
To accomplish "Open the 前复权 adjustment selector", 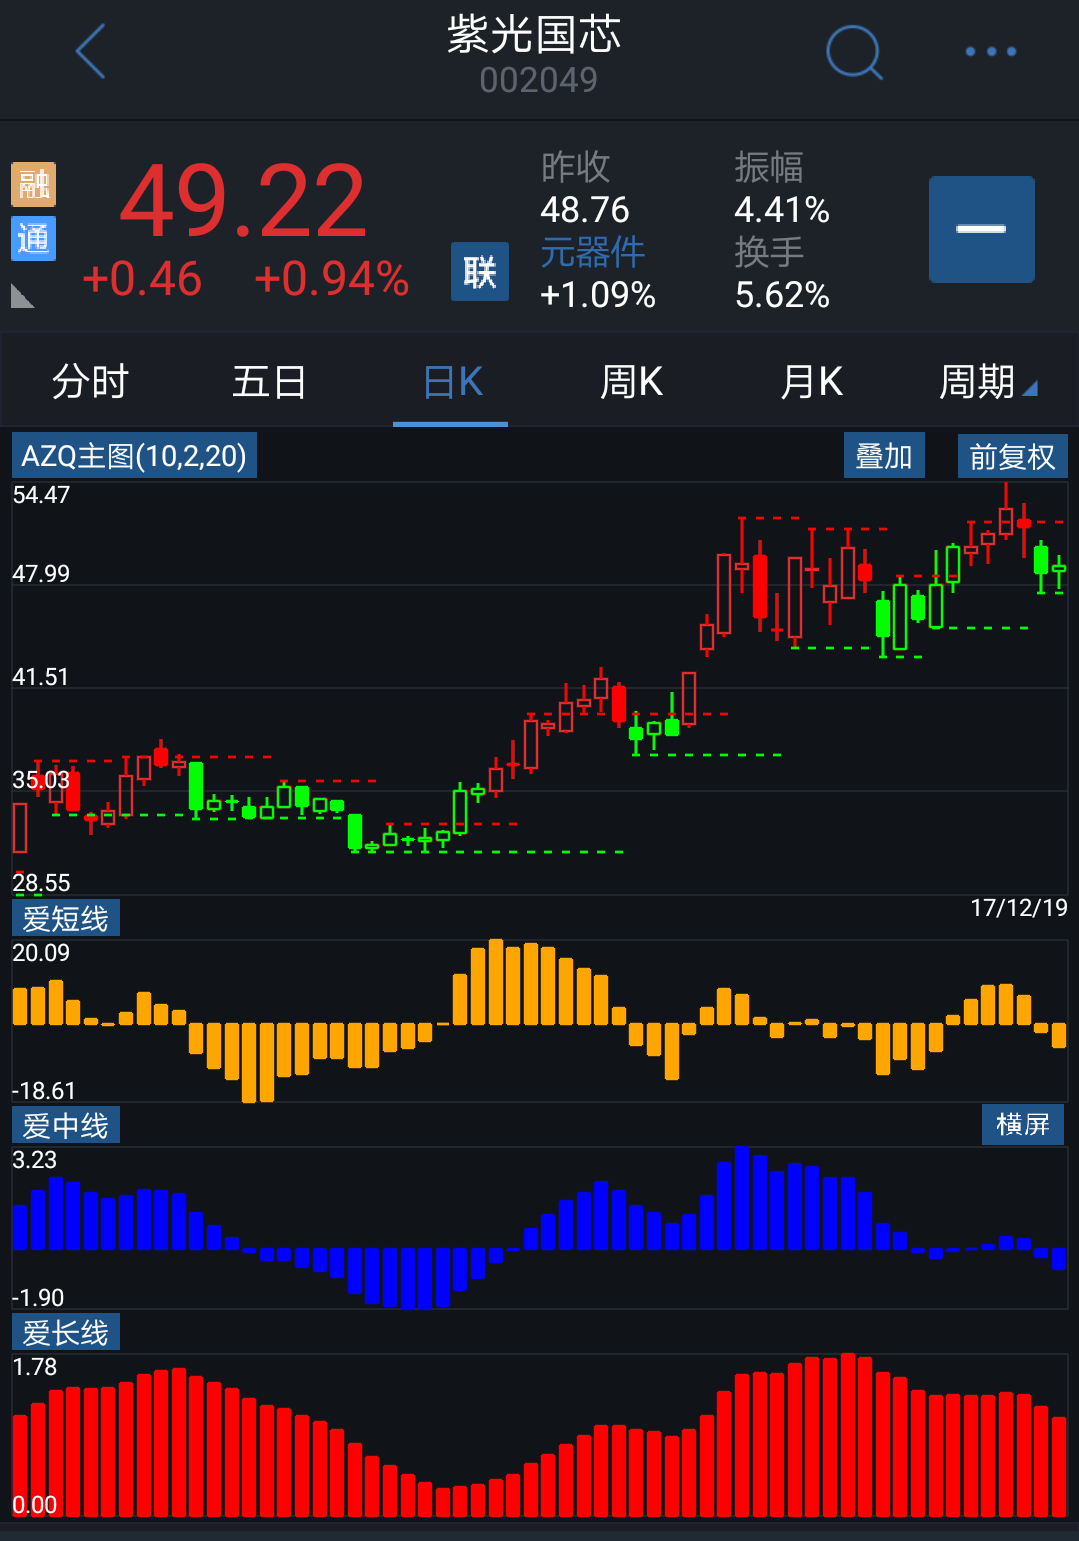I will (x=1012, y=456).
